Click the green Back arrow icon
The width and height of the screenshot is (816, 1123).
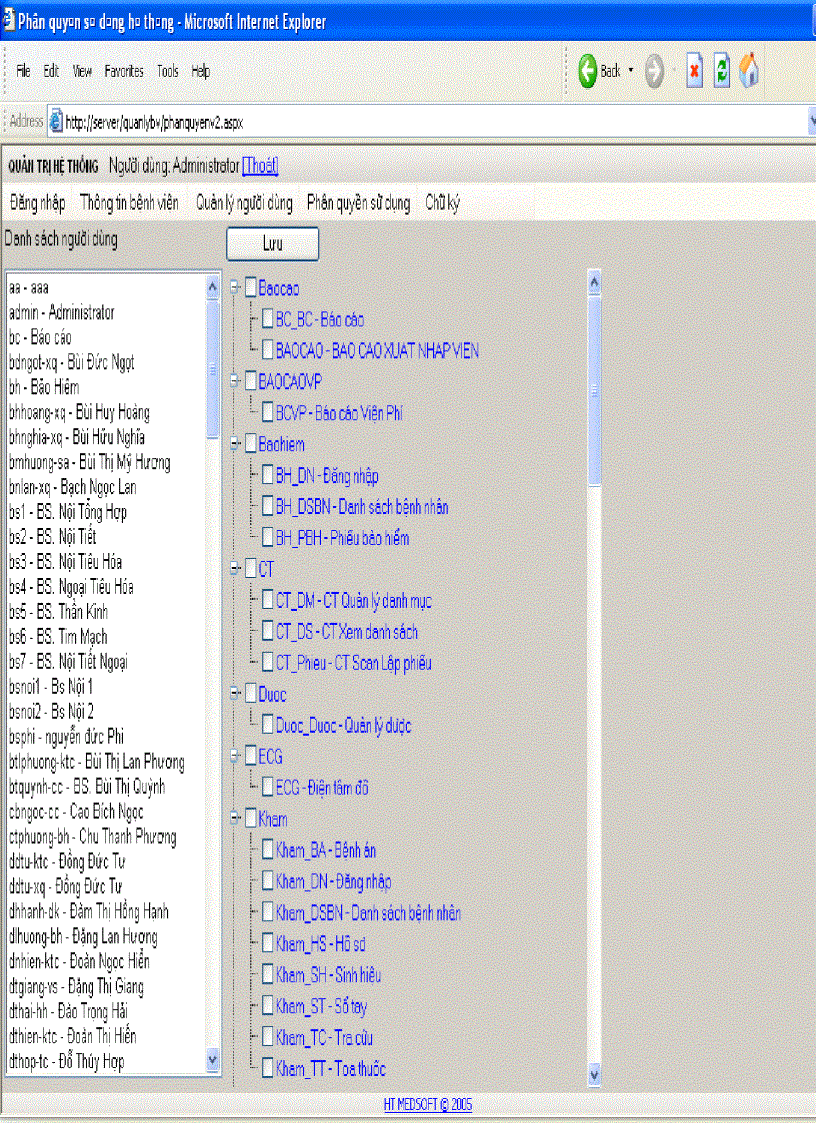(588, 71)
